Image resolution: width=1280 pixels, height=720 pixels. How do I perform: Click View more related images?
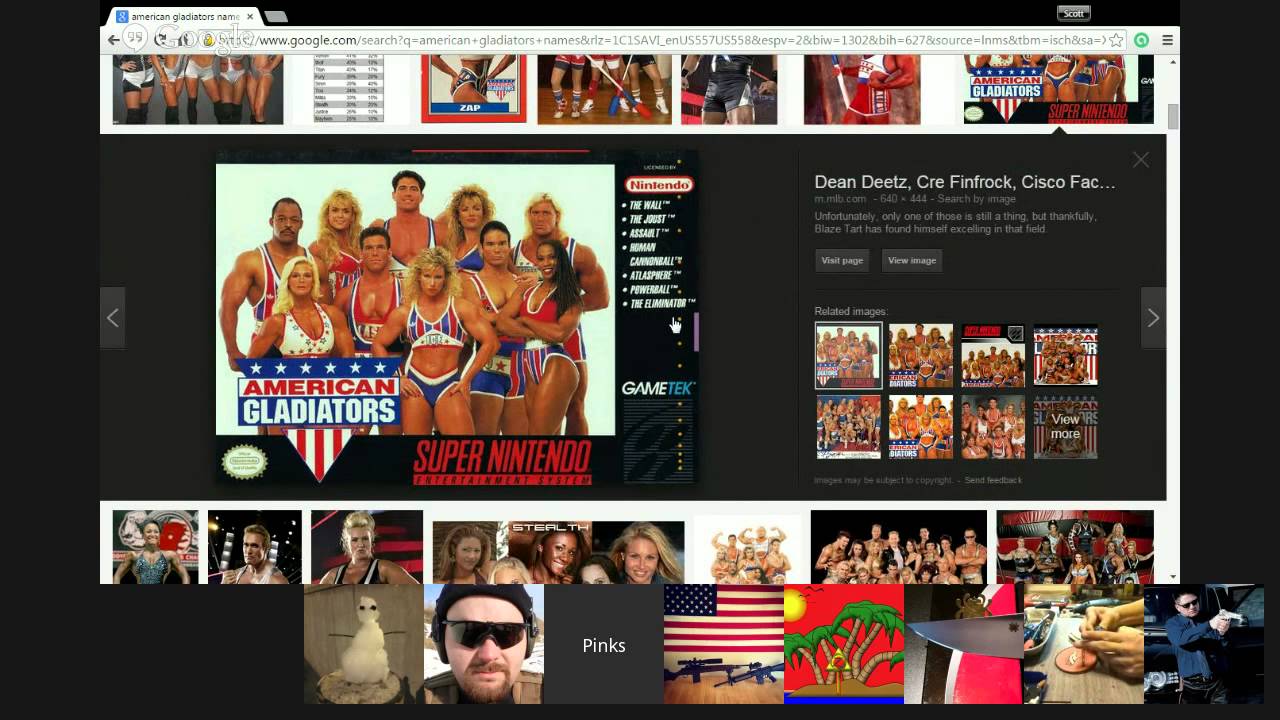[1065, 427]
